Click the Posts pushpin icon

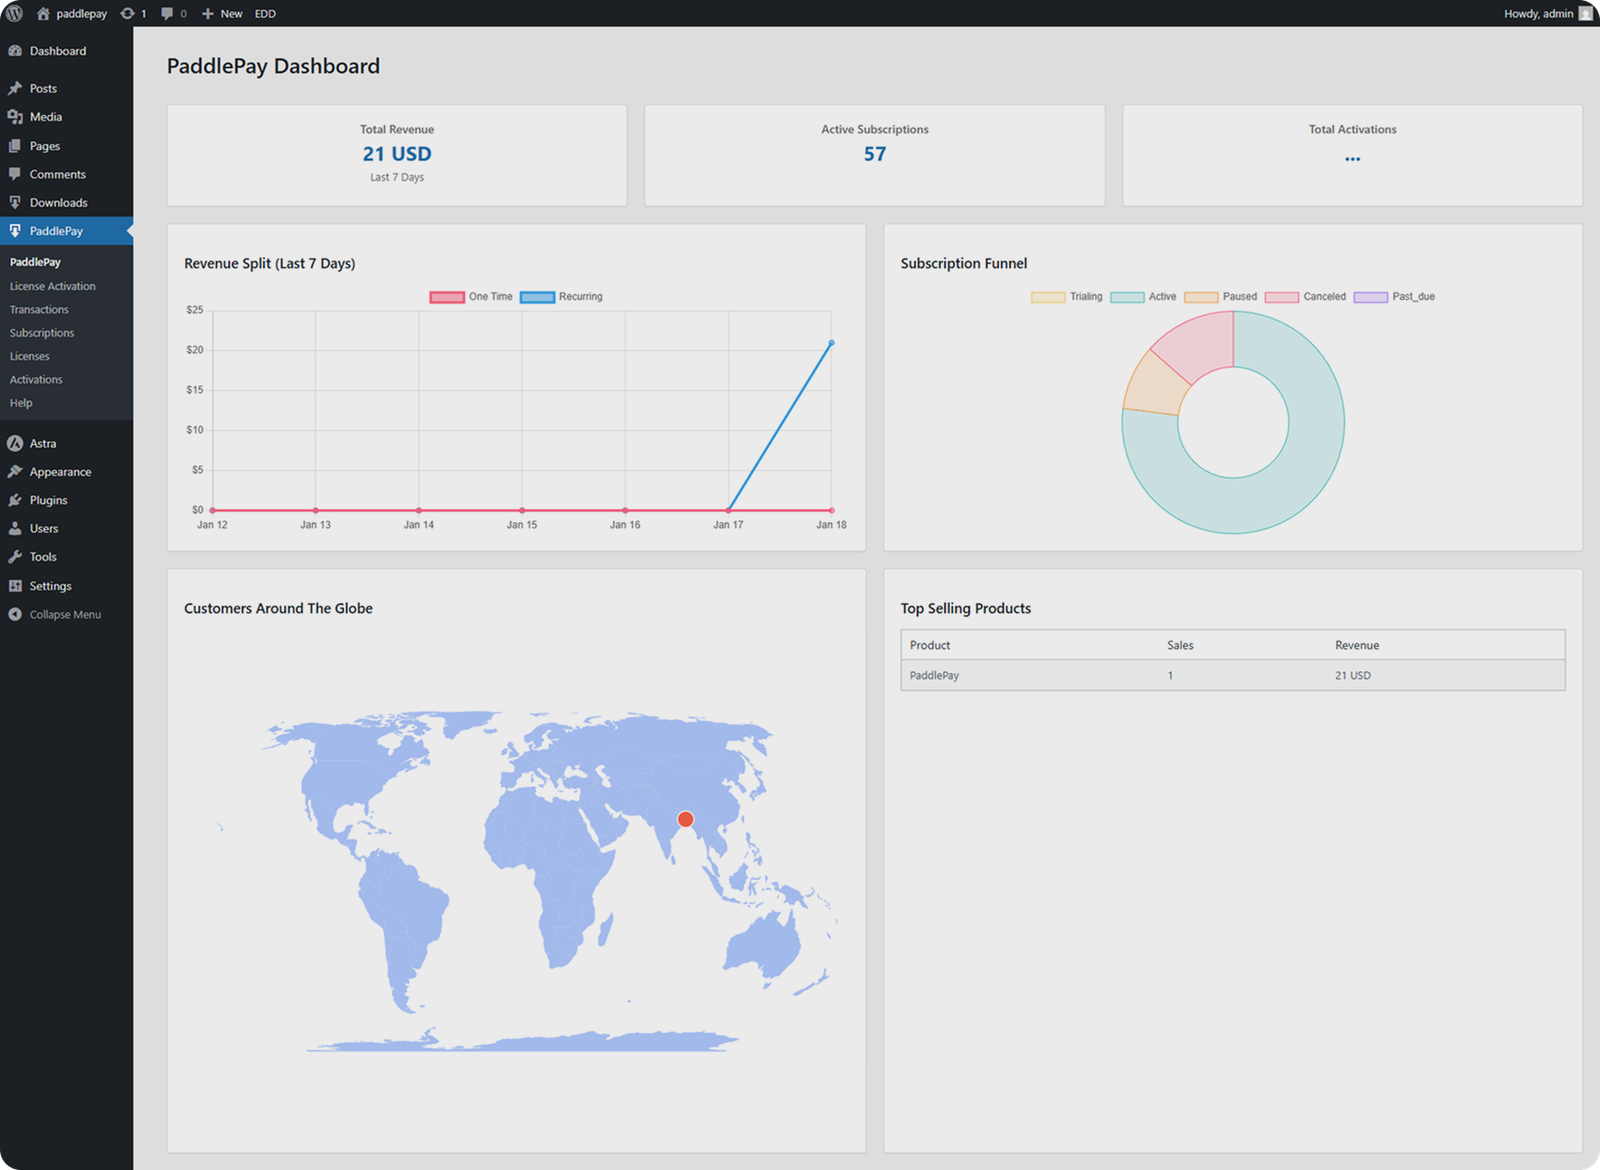[x=15, y=89]
